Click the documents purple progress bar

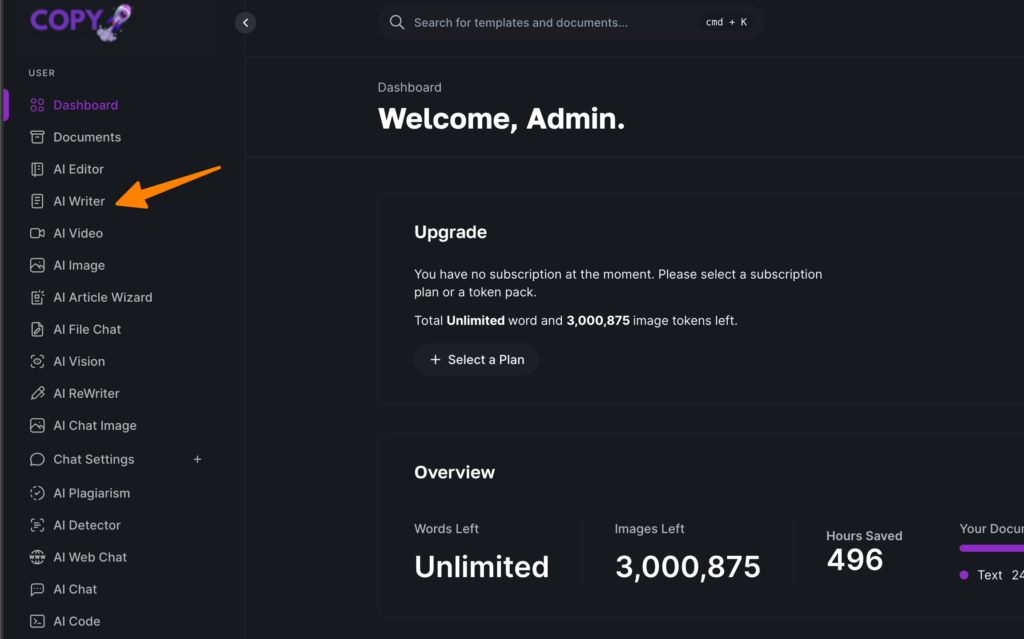pyautogui.click(x=991, y=548)
